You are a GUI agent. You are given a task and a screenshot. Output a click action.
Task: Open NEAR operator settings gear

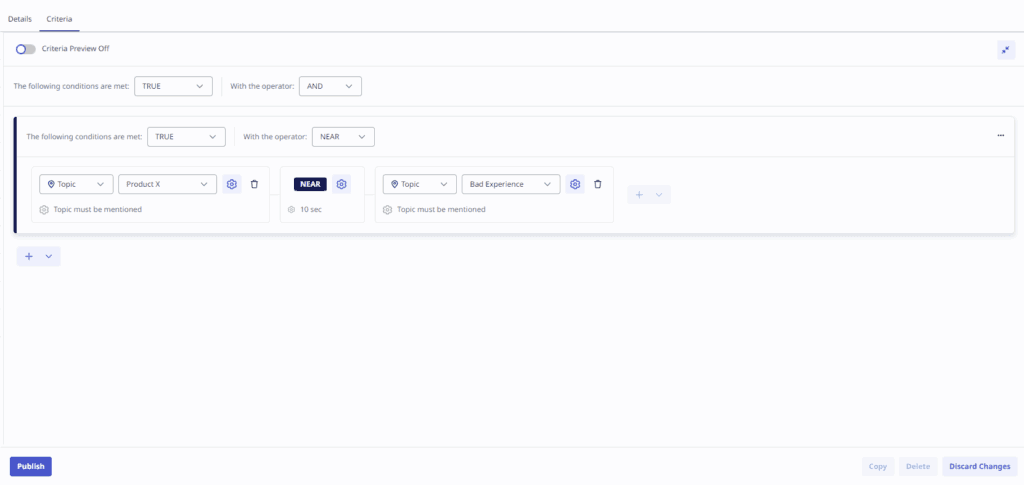pos(342,184)
